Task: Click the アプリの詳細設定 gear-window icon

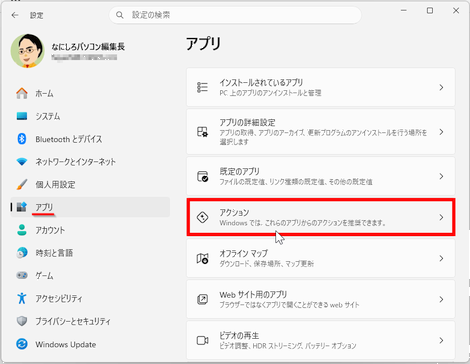Action: 202,132
